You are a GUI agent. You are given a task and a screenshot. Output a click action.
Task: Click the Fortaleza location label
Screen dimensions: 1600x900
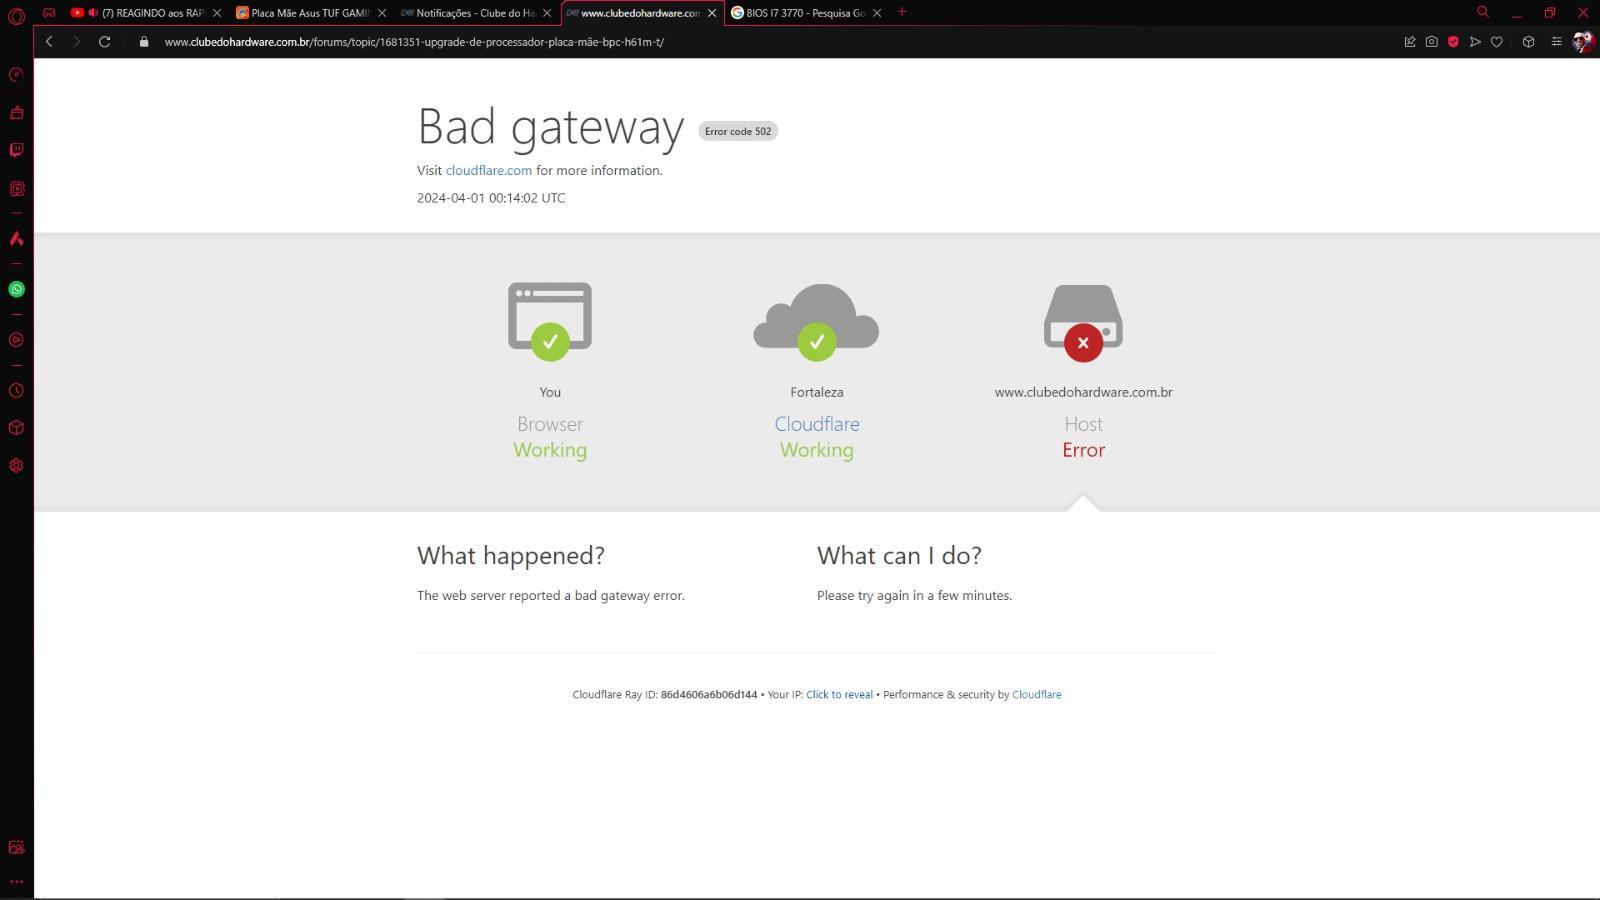[817, 392]
